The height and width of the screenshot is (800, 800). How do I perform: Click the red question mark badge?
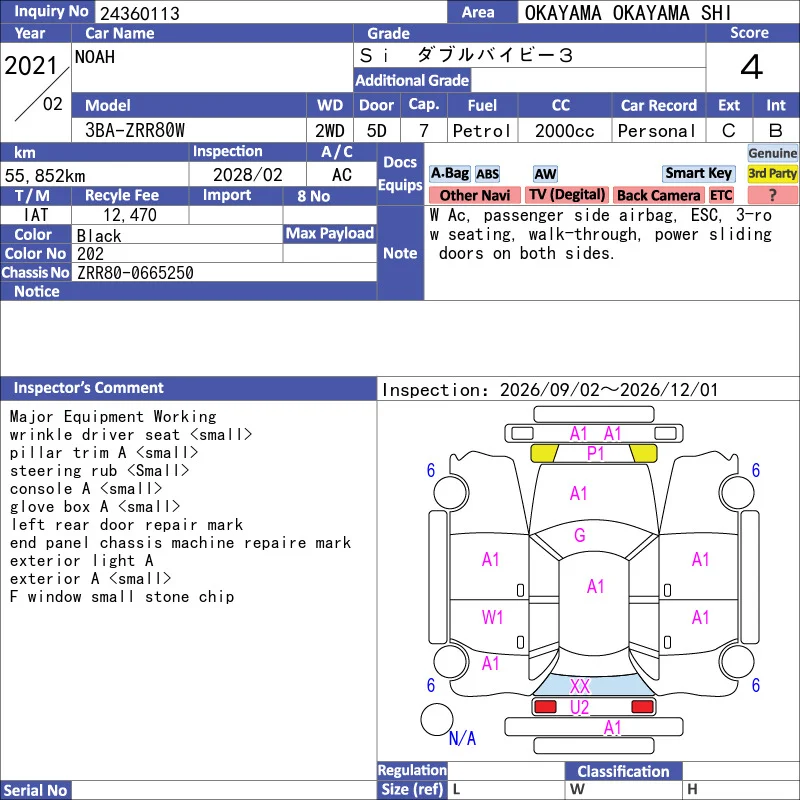pos(772,195)
